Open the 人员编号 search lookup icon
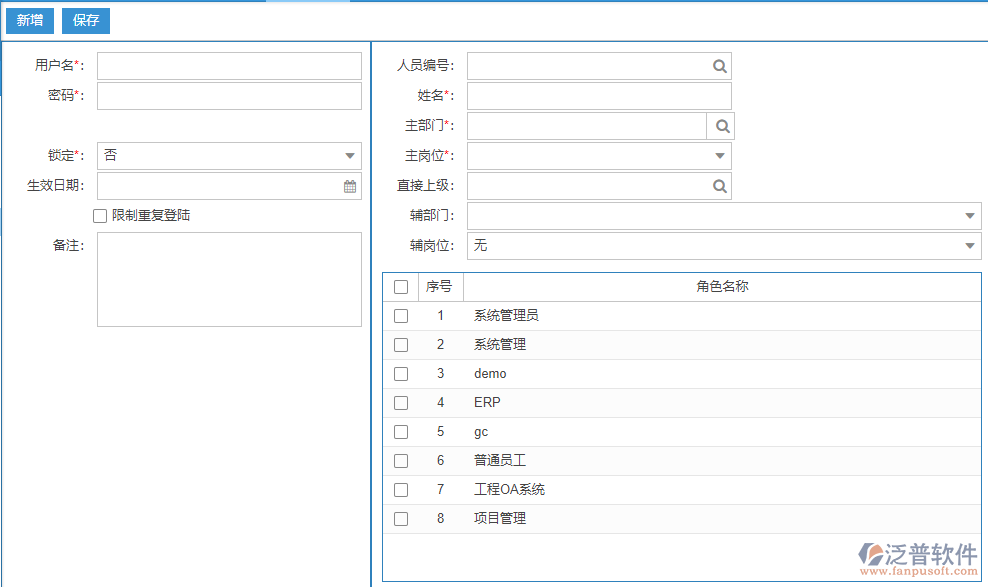 click(x=719, y=66)
